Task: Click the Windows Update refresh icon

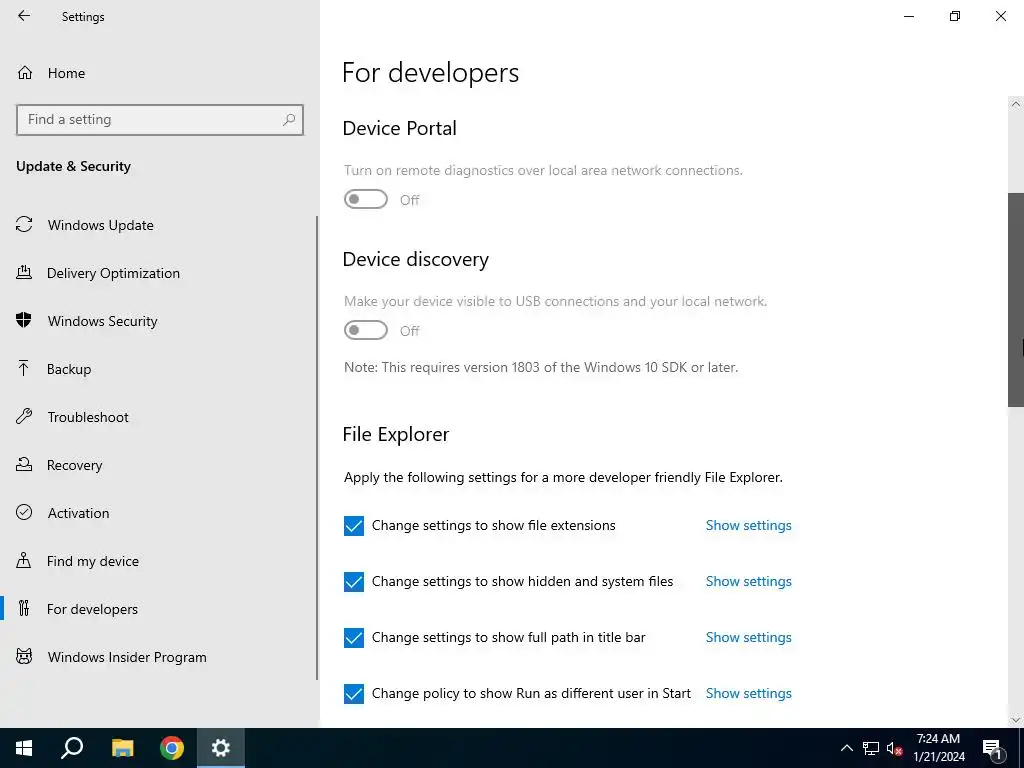Action: point(24,225)
